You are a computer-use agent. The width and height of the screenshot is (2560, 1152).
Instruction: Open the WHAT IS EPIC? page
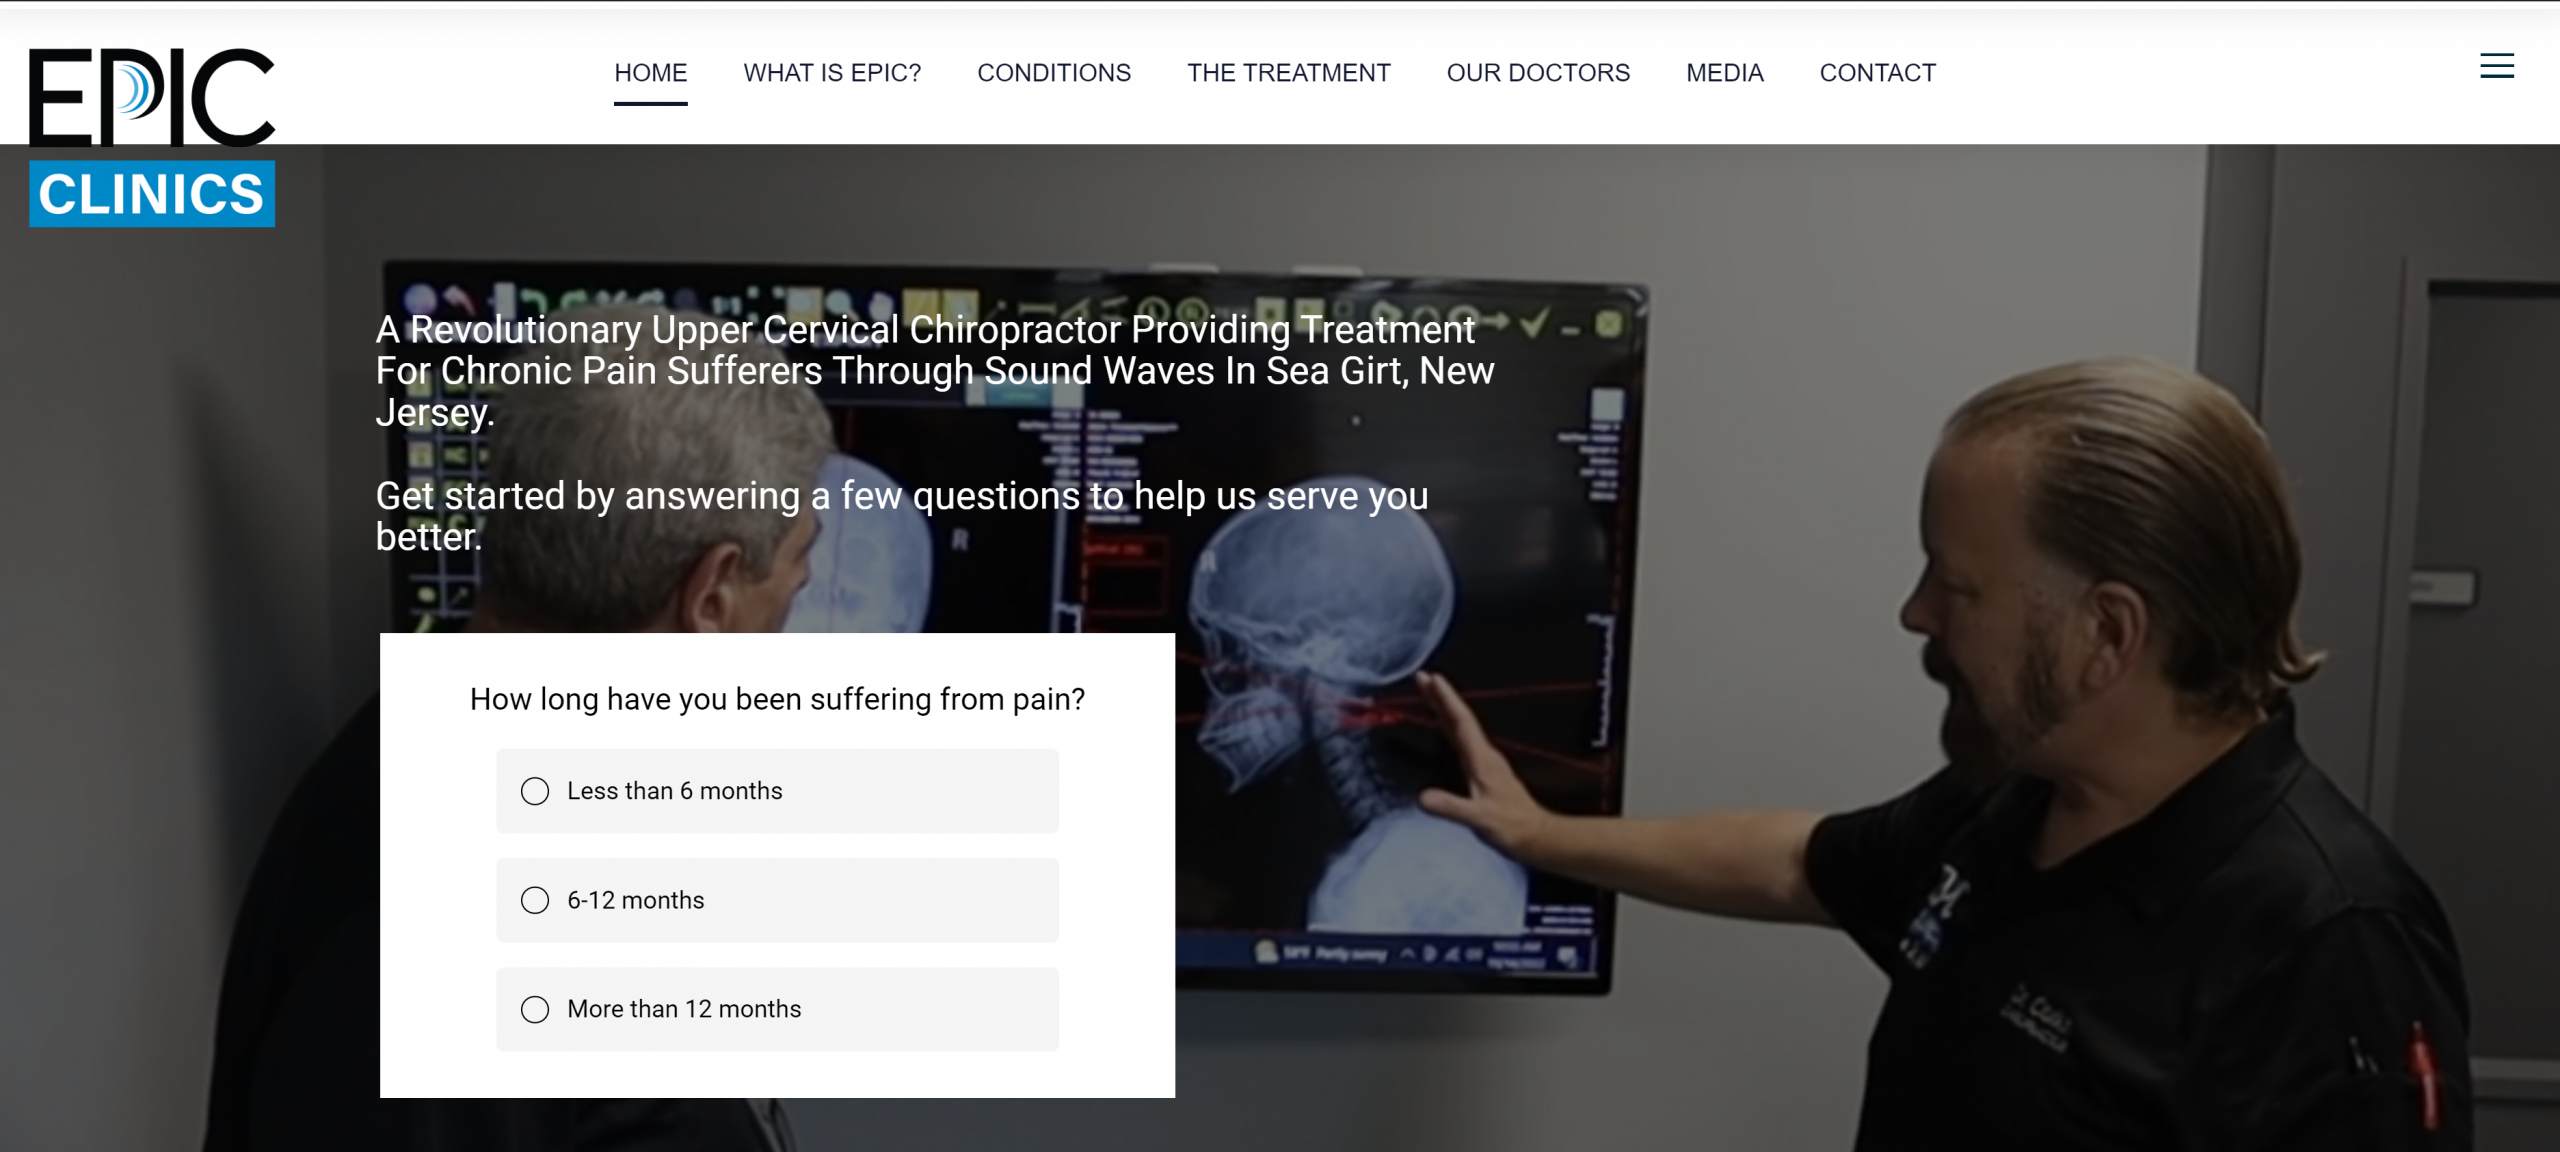(x=832, y=73)
